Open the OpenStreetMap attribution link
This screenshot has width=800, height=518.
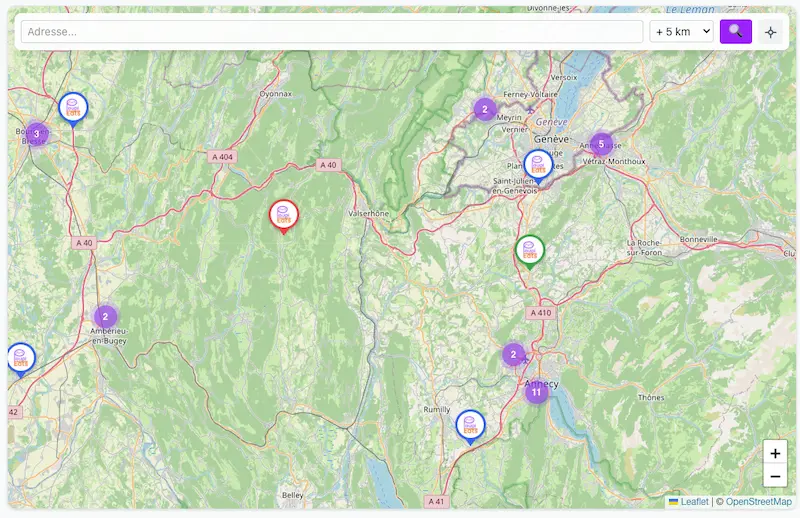(x=758, y=502)
